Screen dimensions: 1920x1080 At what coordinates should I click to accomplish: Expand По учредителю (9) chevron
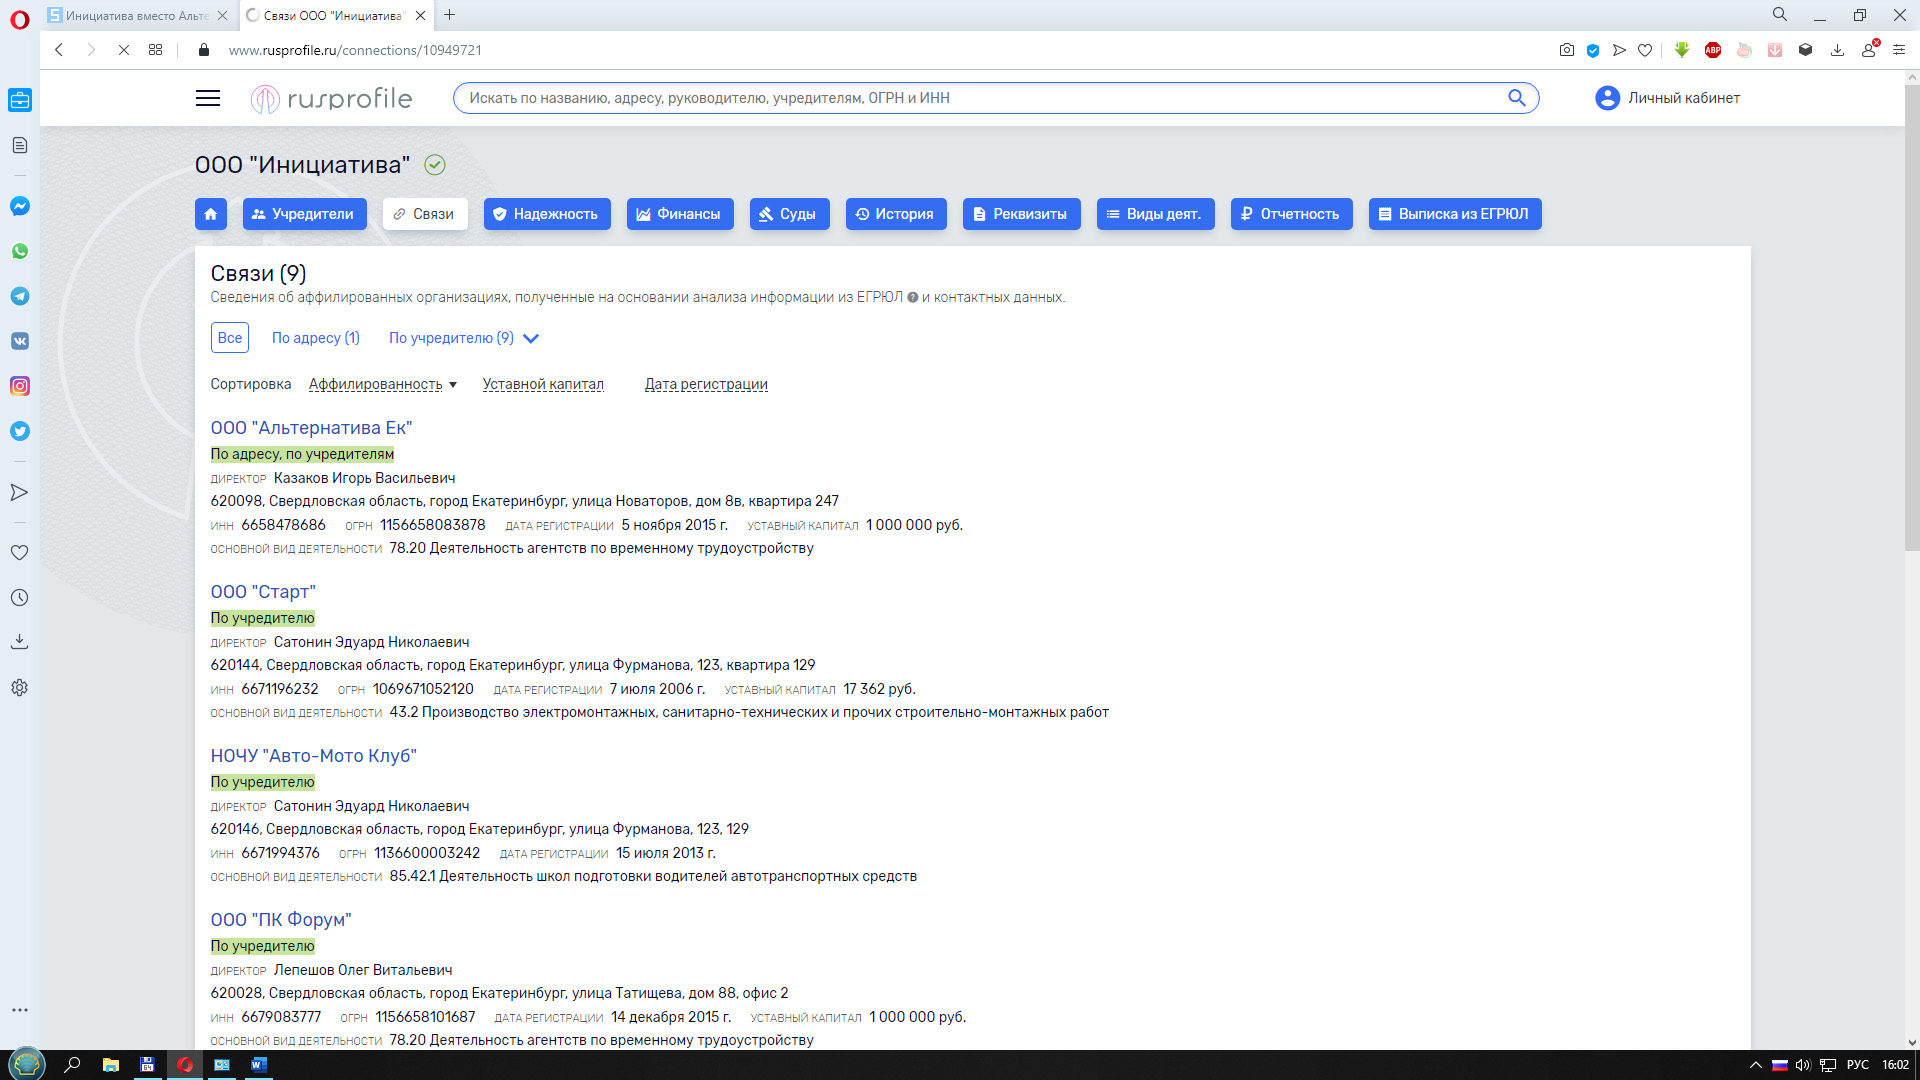[531, 338]
